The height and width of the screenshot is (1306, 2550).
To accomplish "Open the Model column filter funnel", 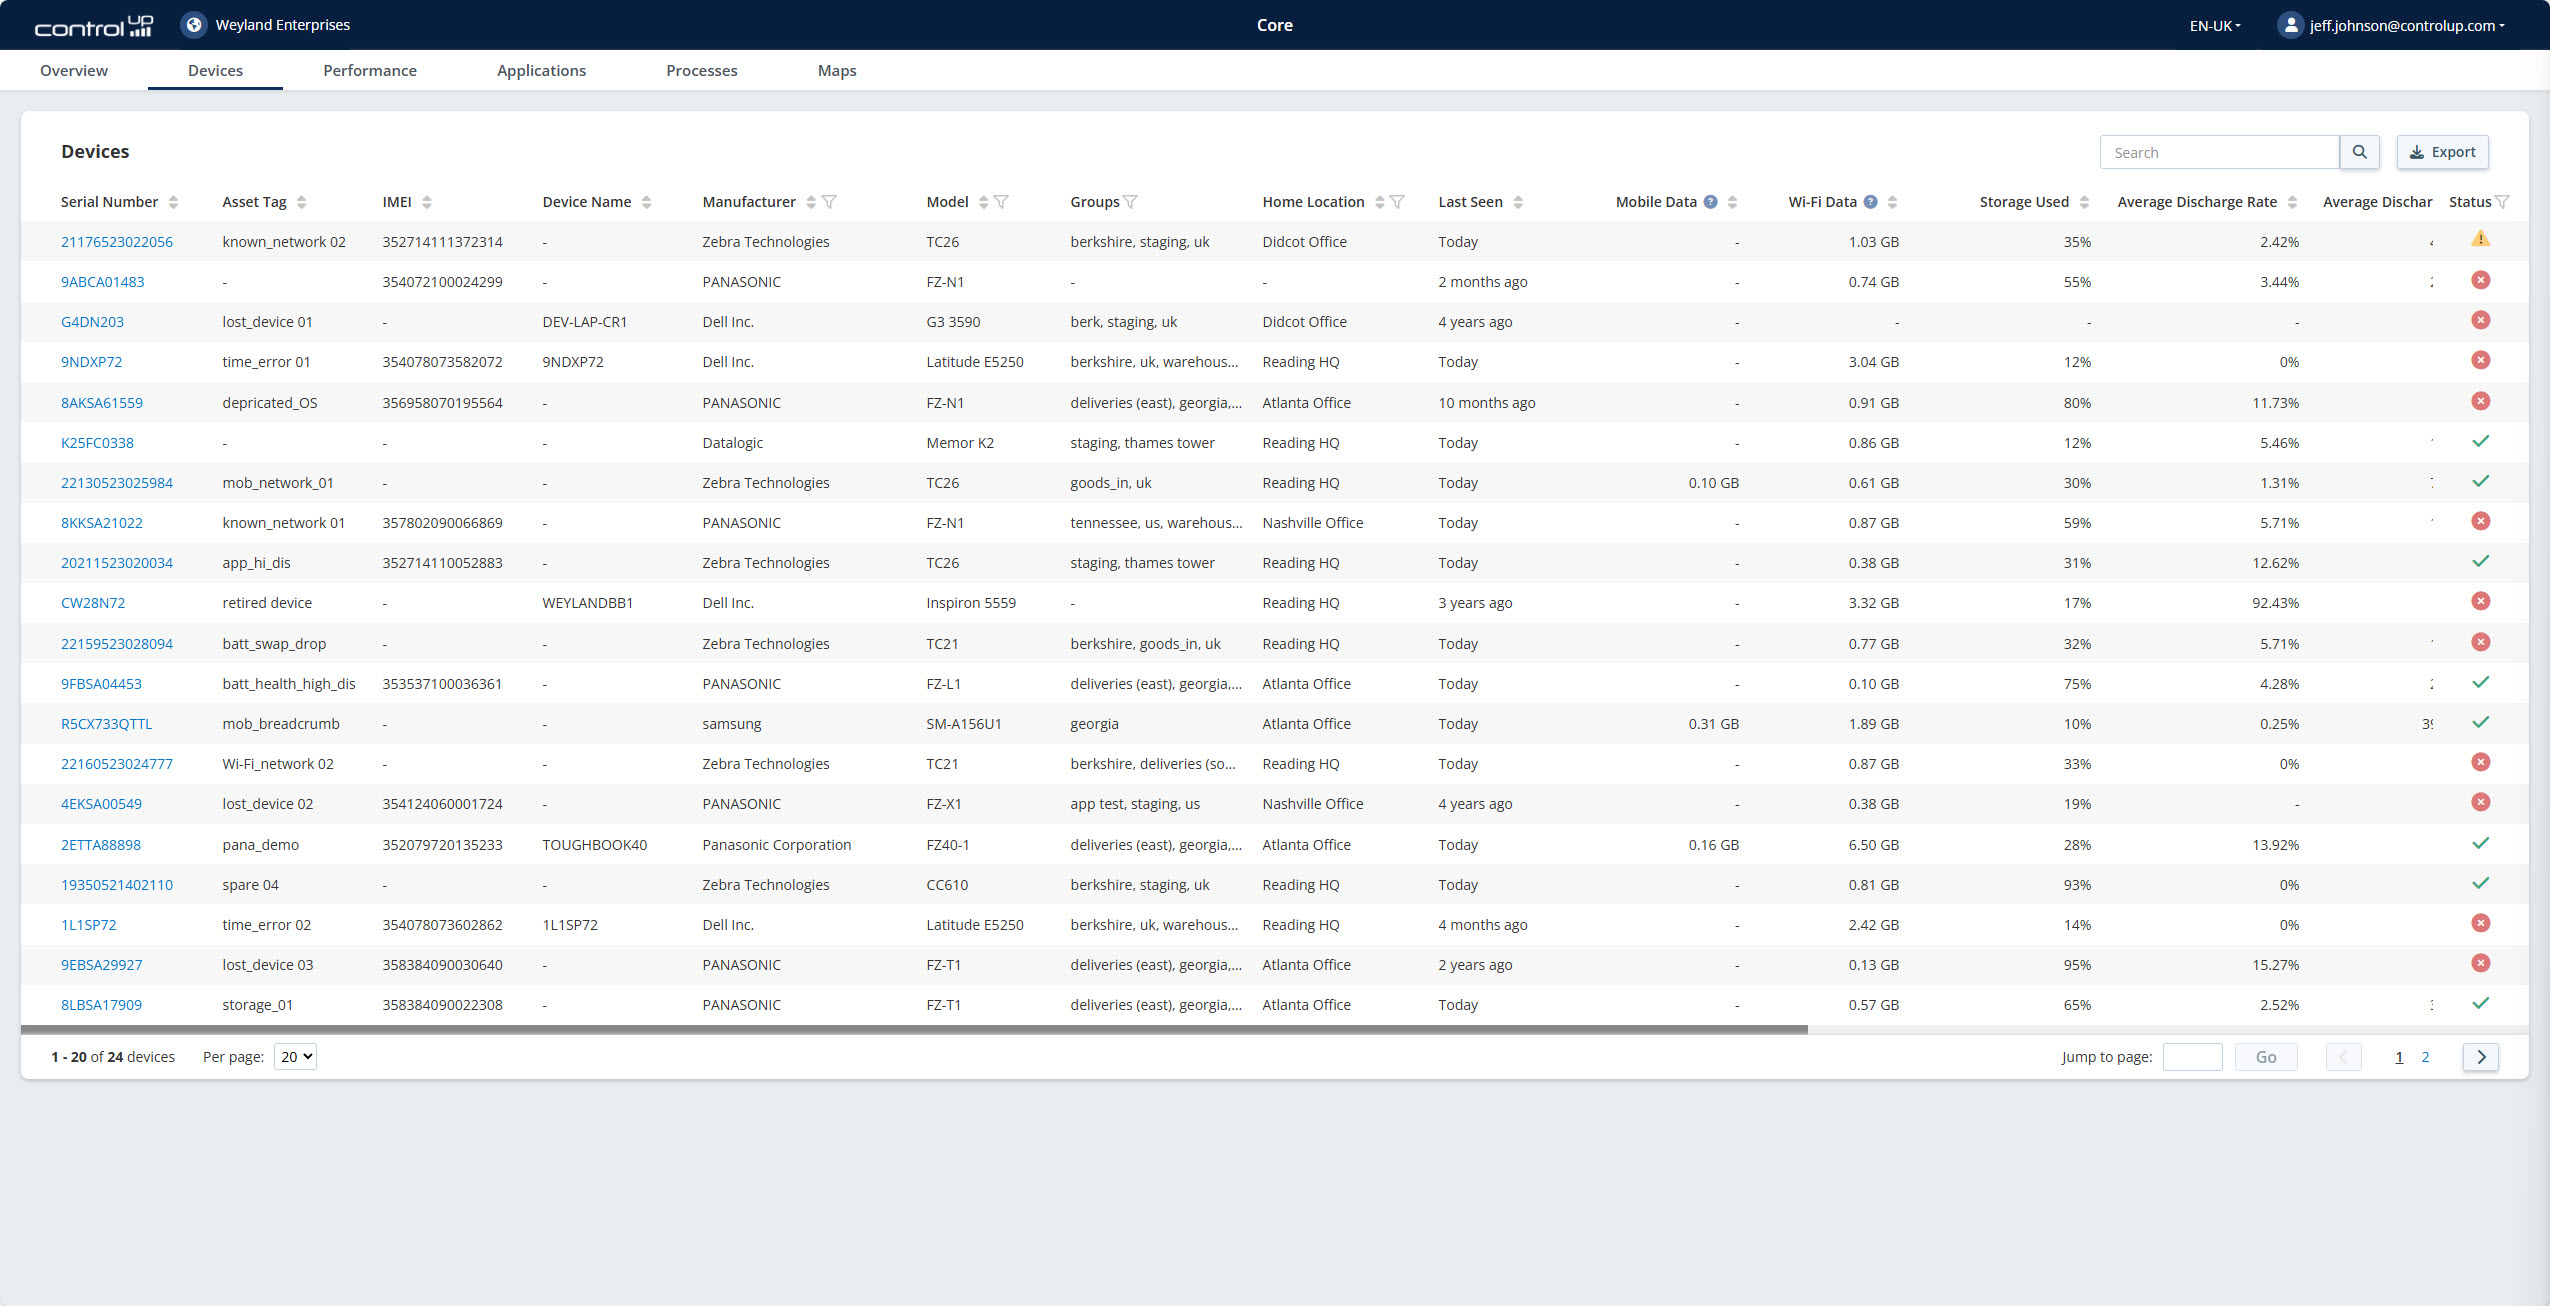I will [1001, 202].
